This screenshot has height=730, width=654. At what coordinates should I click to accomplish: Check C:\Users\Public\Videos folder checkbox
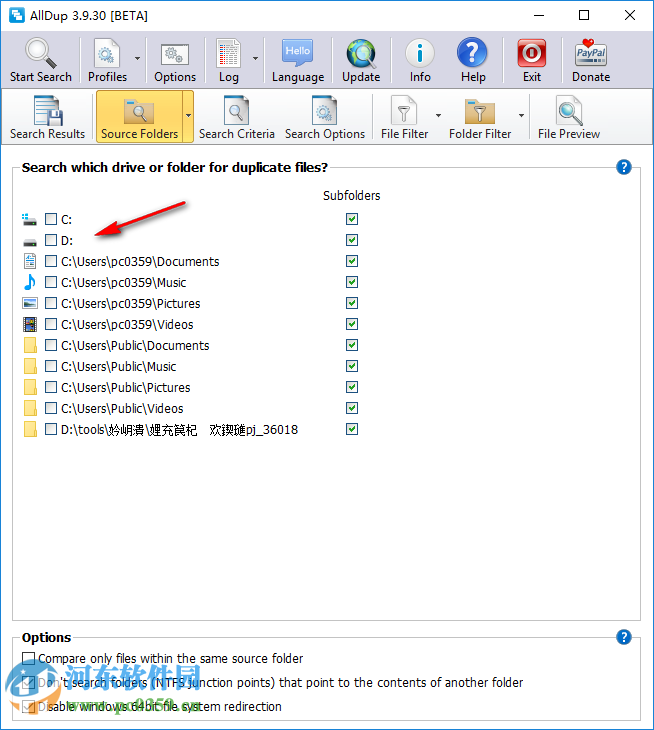51,408
